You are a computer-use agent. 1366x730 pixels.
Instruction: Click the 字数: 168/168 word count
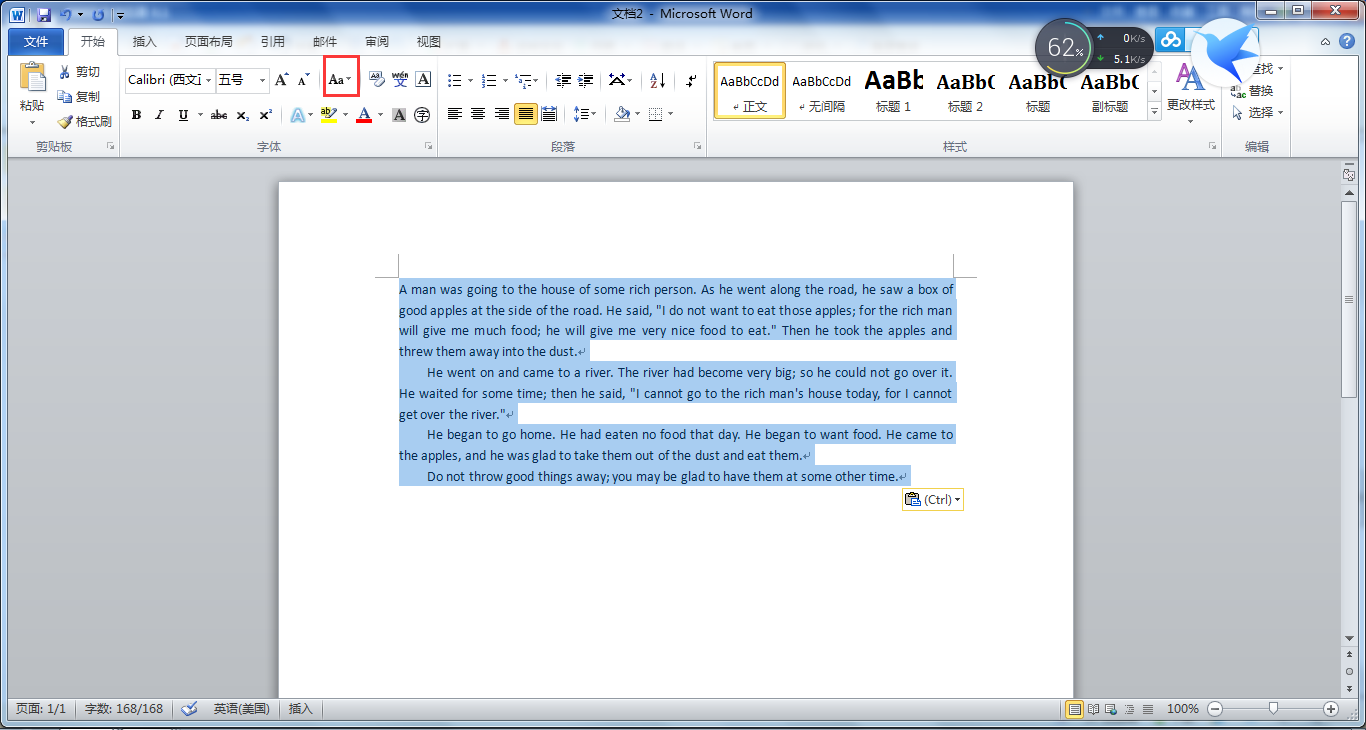tap(124, 709)
